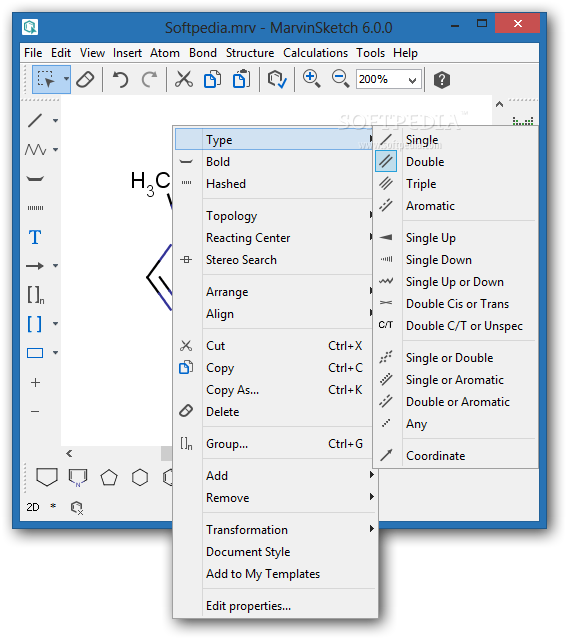The height and width of the screenshot is (639, 567).
Task: Click the Zoom In magnifier icon
Action: coord(311,78)
